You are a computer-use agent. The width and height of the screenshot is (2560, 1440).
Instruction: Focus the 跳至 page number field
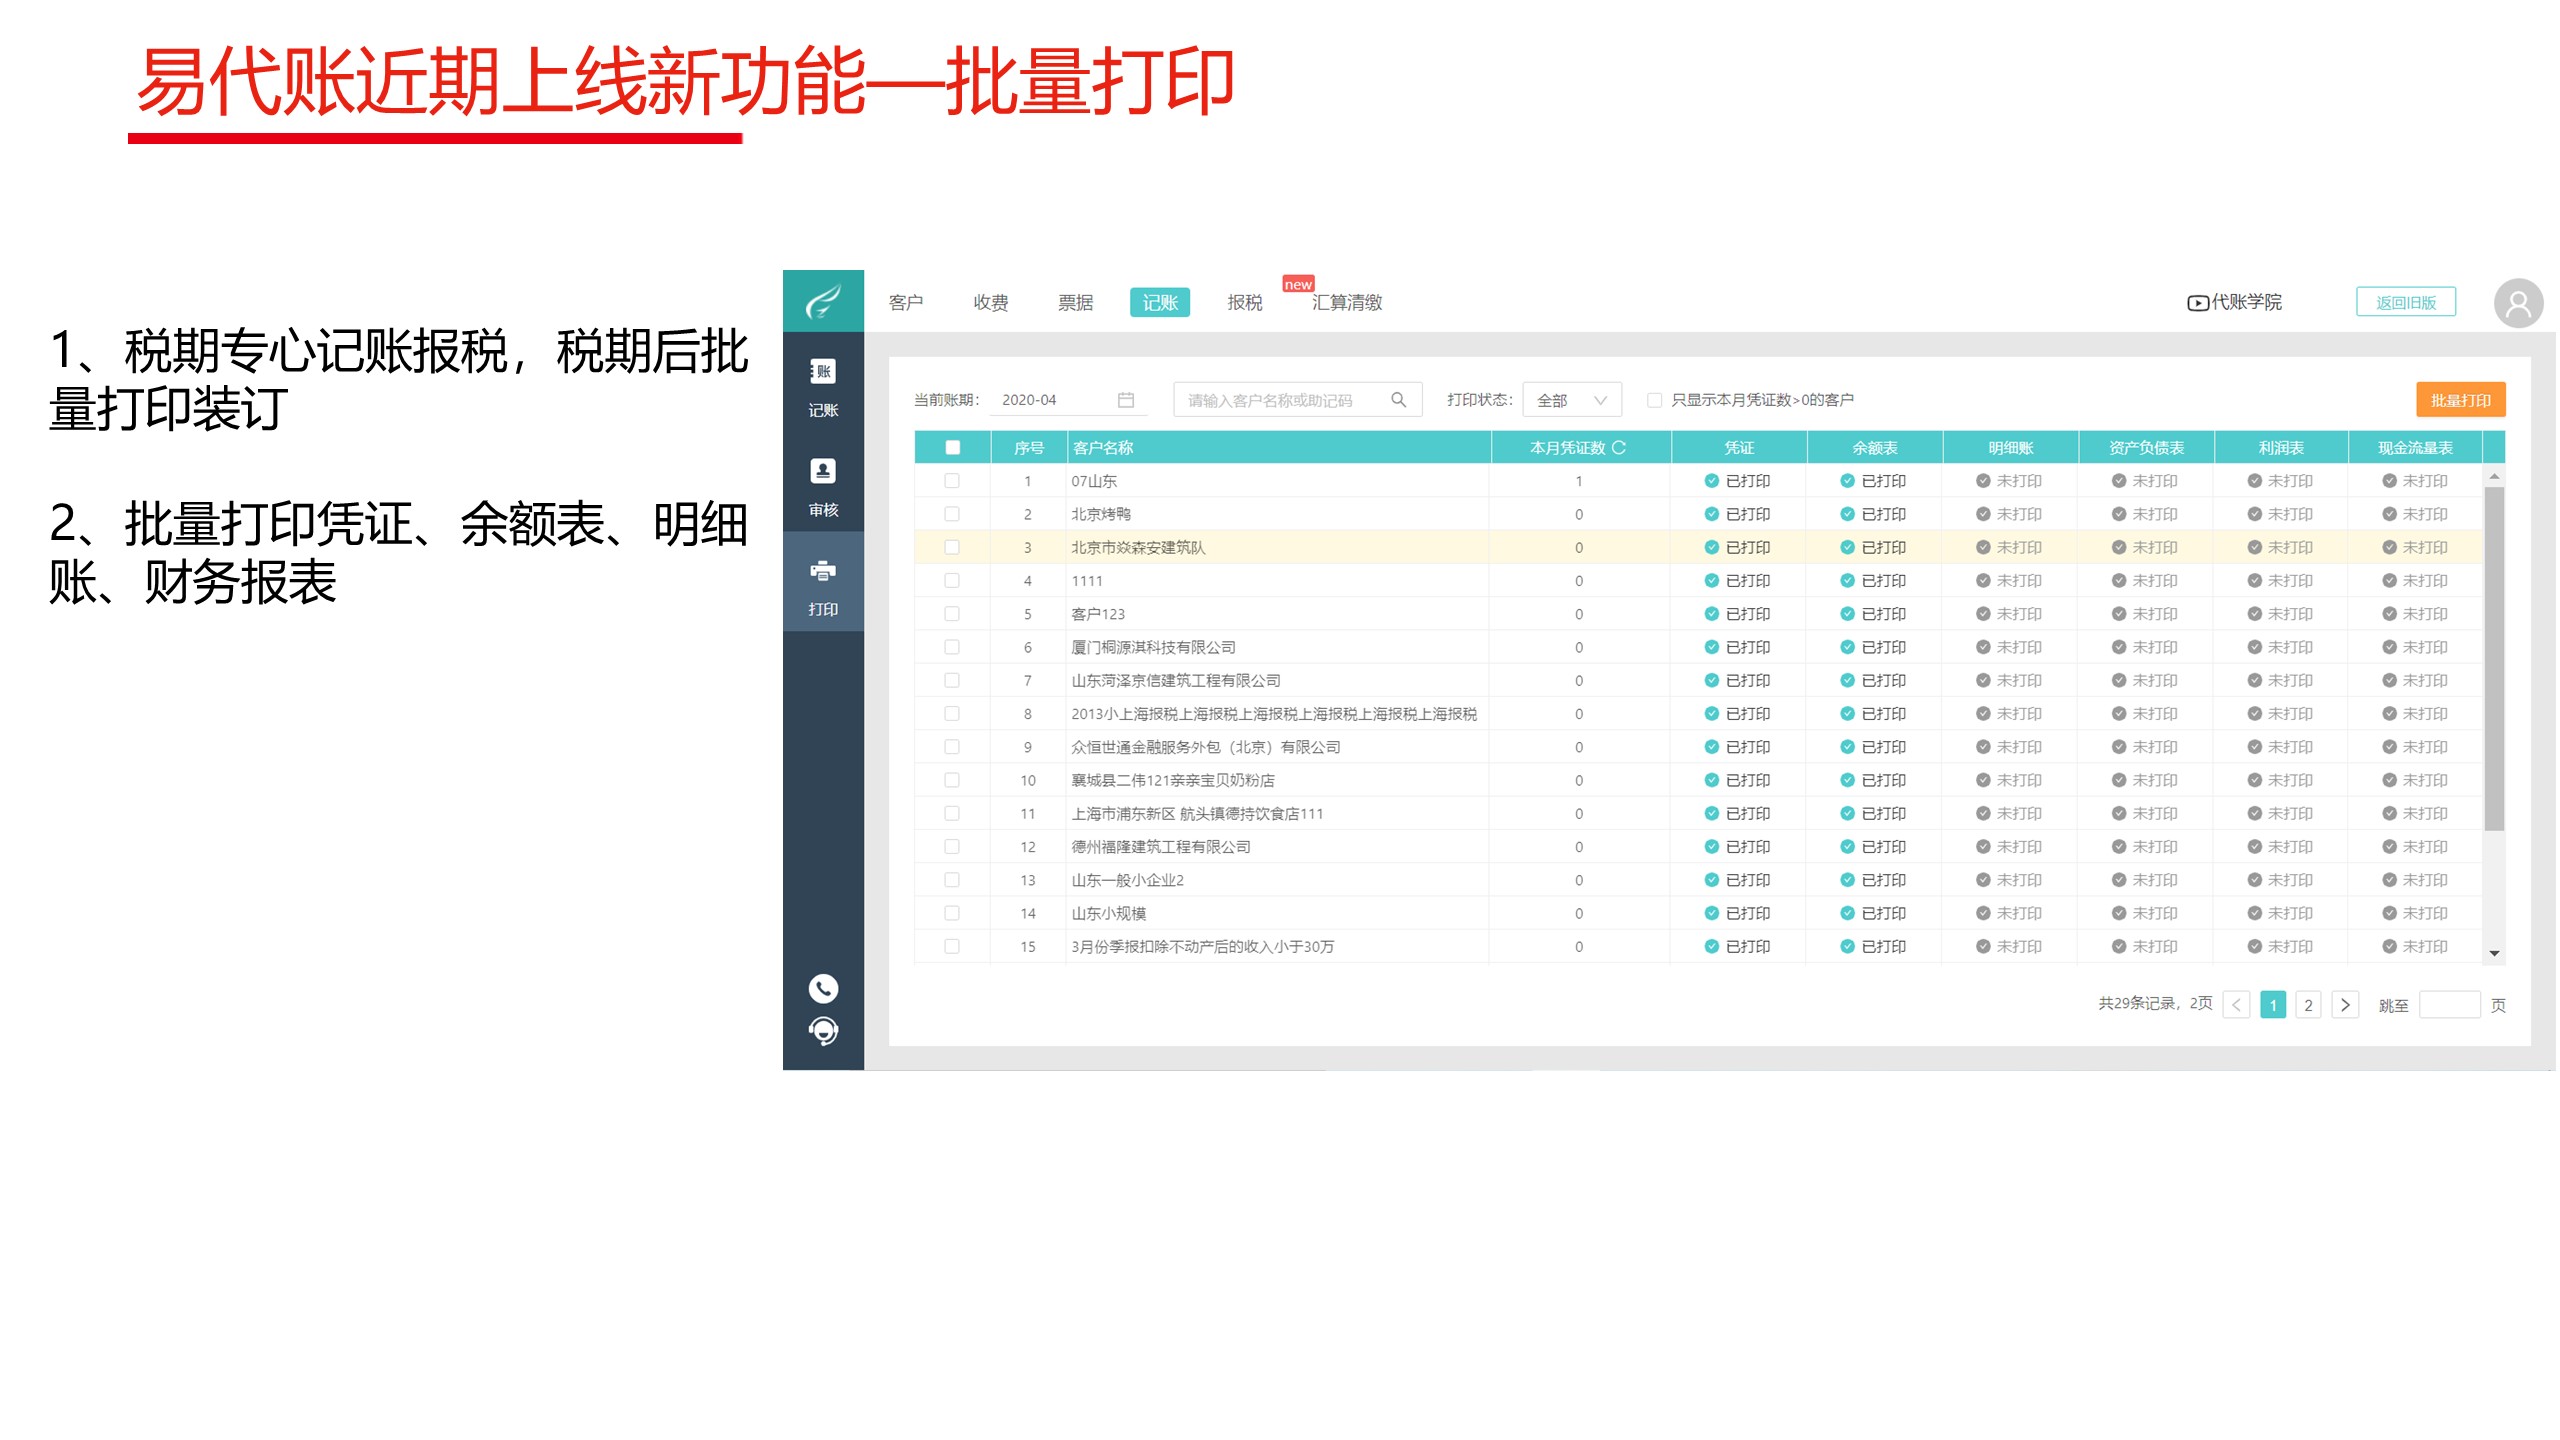point(2449,1005)
